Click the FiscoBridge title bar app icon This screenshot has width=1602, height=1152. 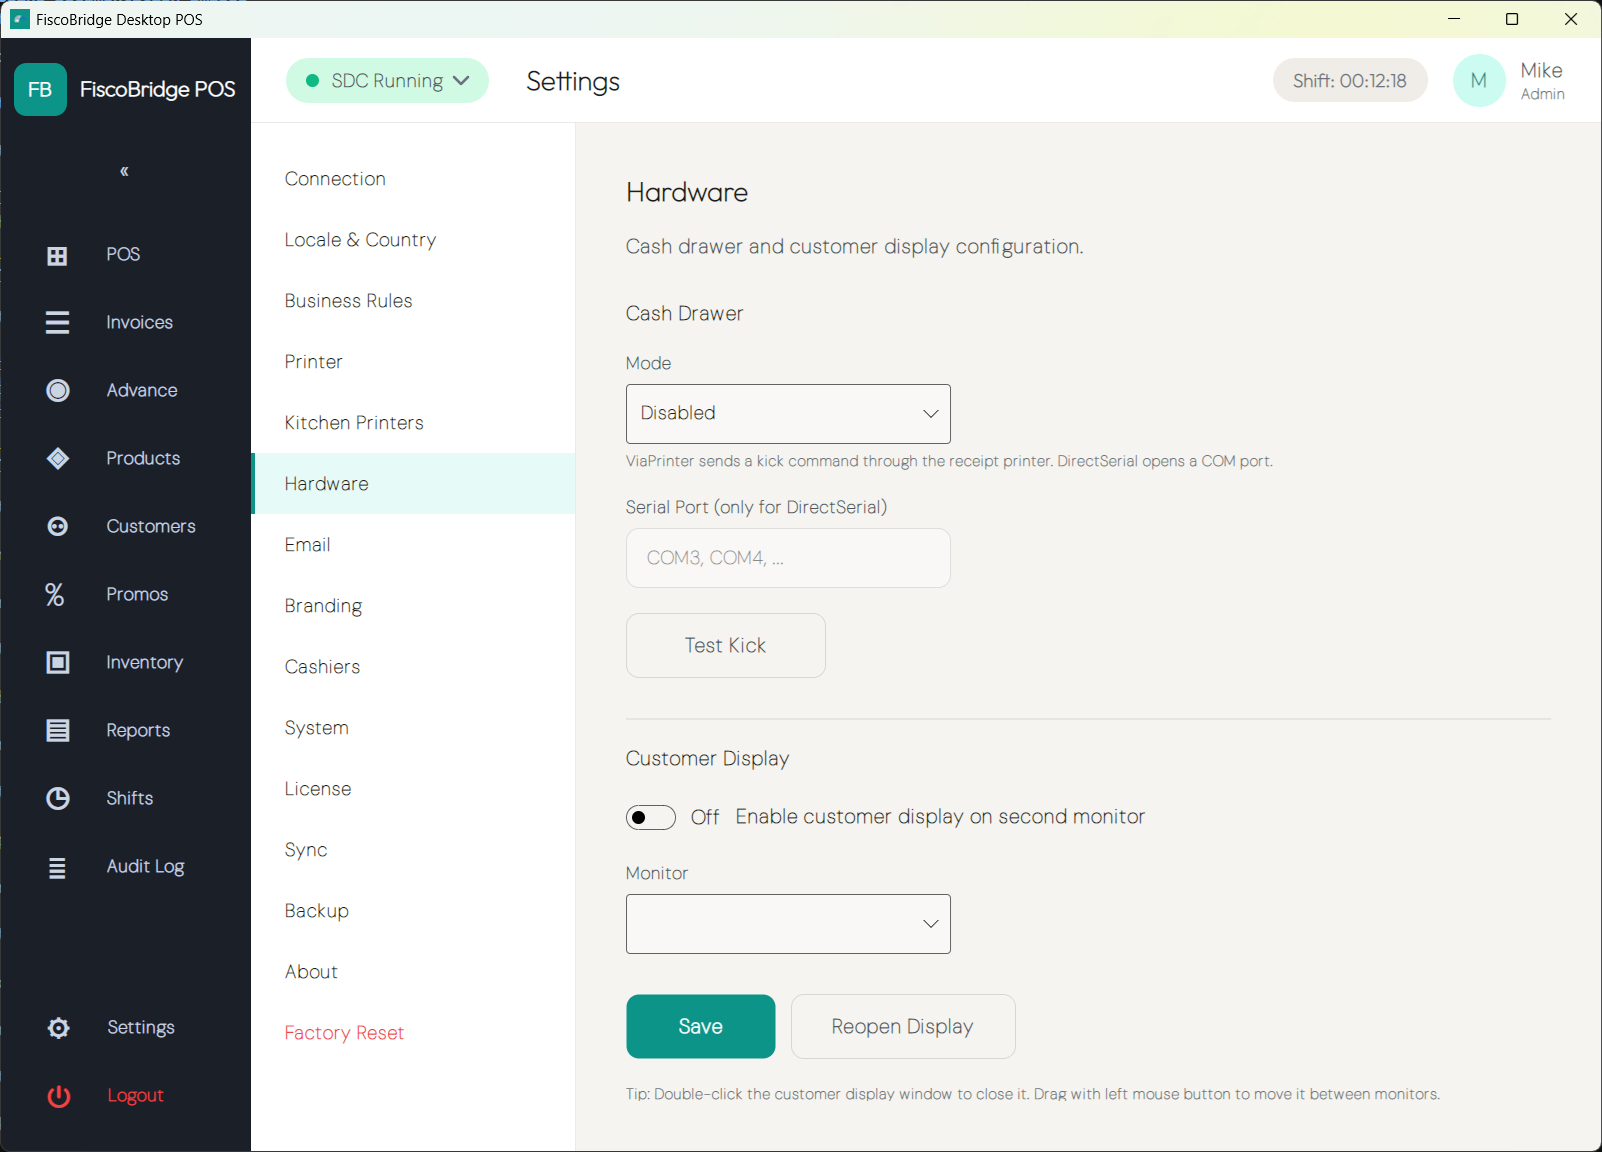click(x=19, y=19)
